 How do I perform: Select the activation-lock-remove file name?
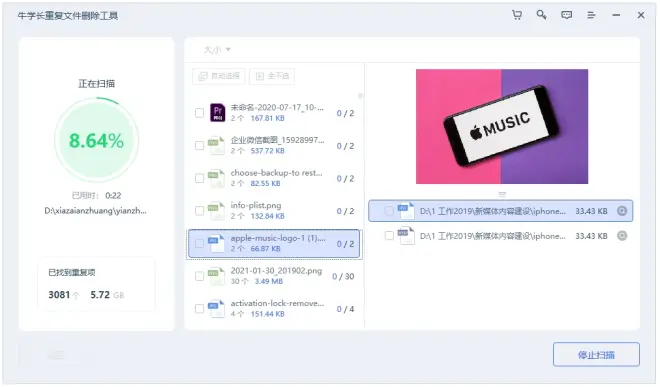coord(277,303)
